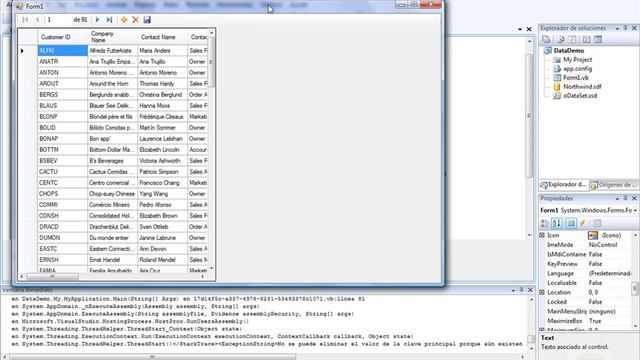Close the document tab with X button
The height and width of the screenshot is (360, 640).
click(529, 29)
